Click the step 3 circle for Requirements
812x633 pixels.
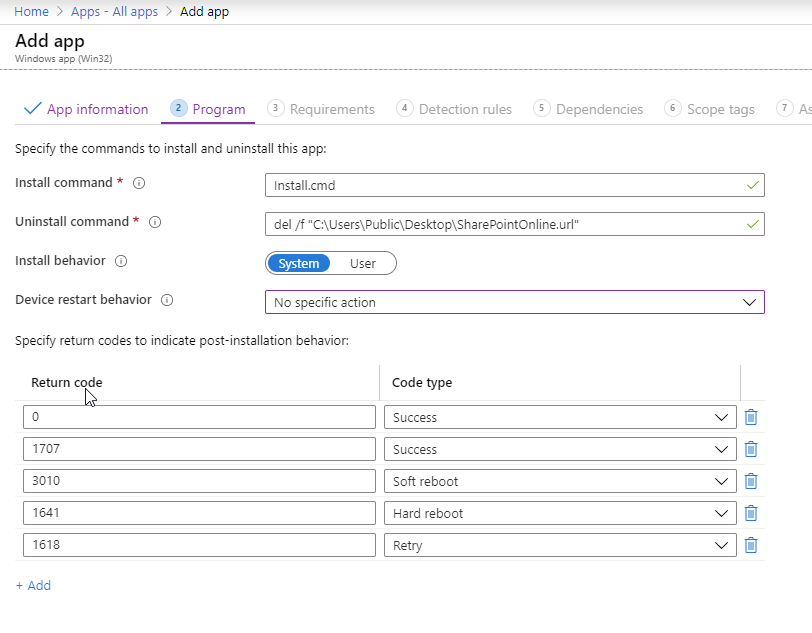click(276, 108)
